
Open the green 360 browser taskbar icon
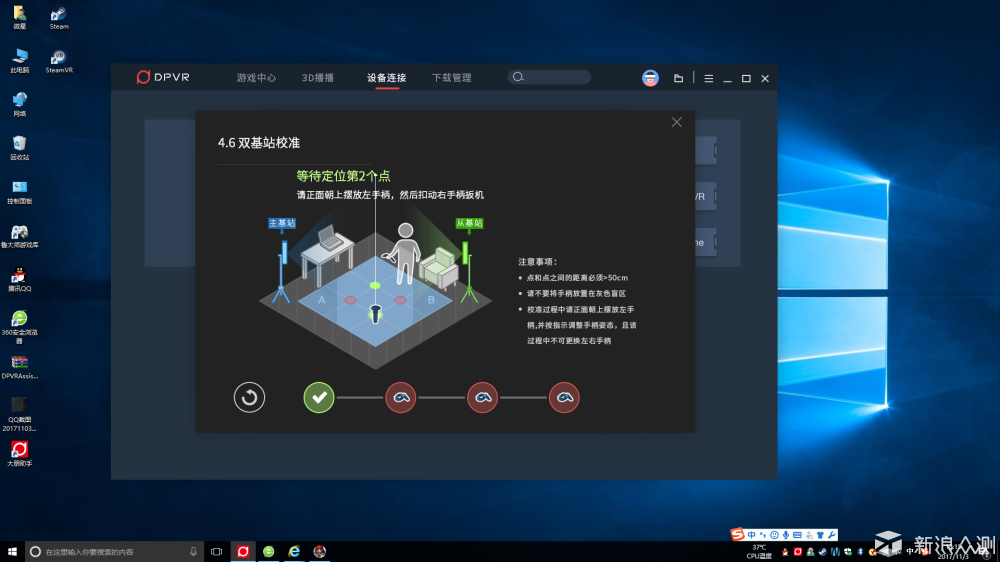pyautogui.click(x=268, y=551)
